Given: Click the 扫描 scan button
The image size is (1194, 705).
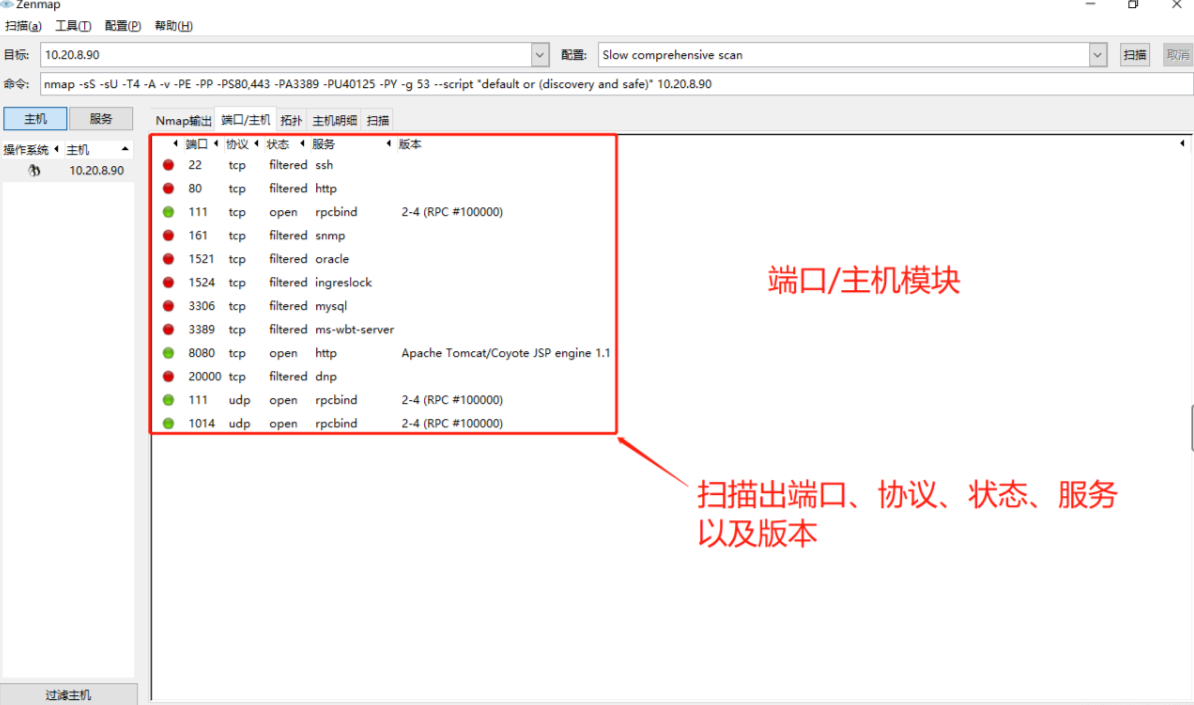Looking at the screenshot, I should 1135,55.
